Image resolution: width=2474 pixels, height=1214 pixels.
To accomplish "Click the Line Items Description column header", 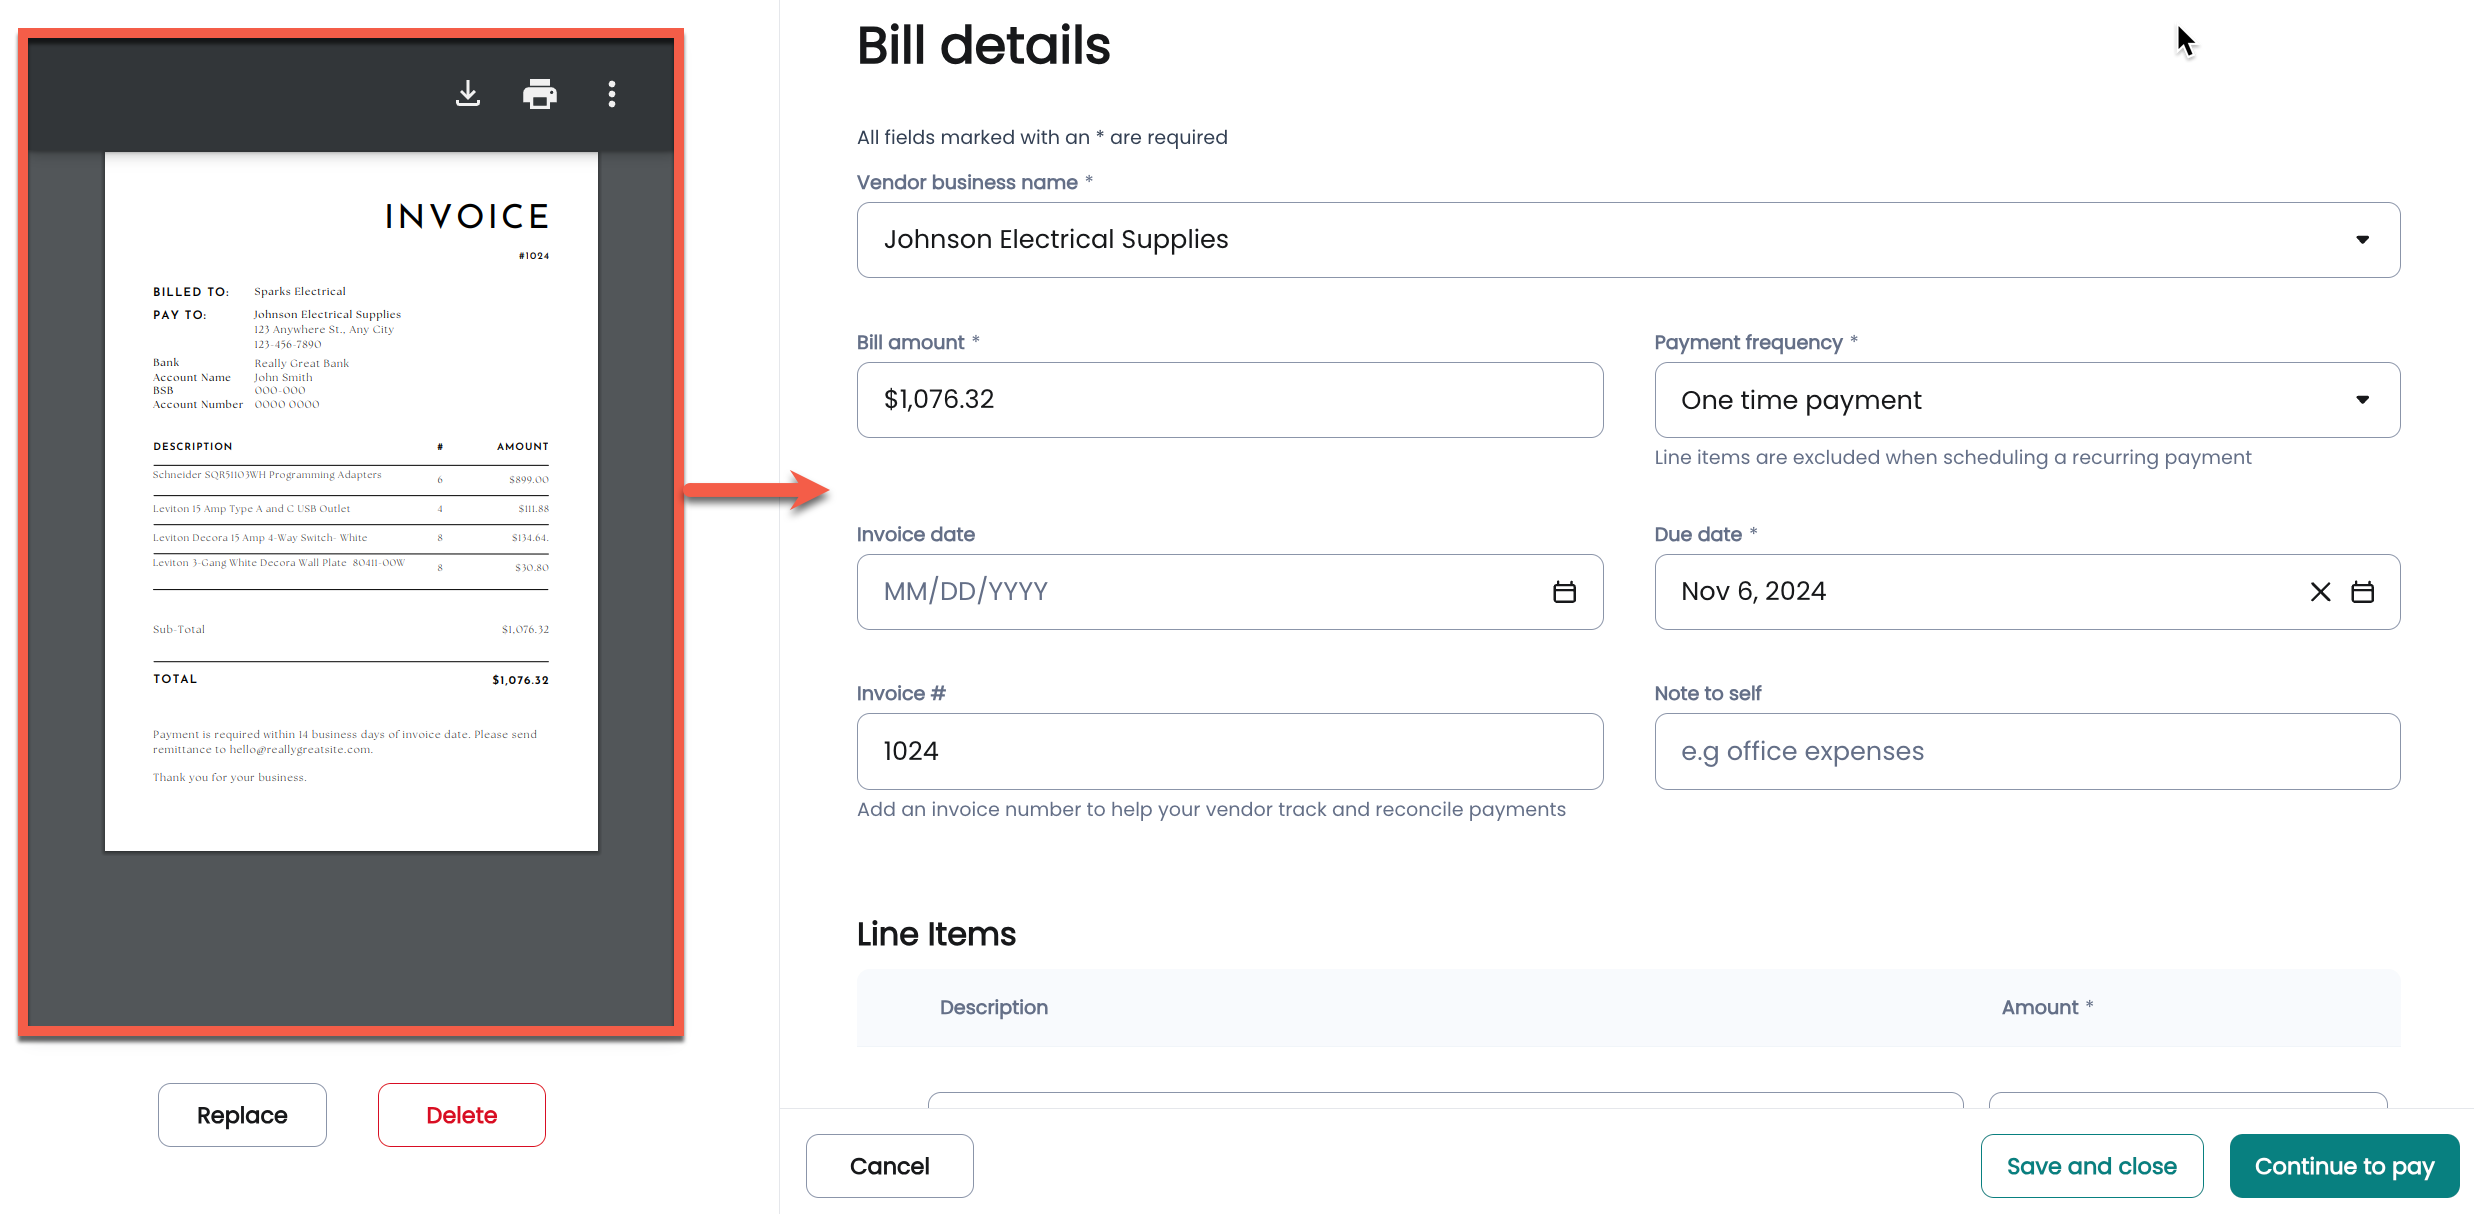I will pyautogui.click(x=993, y=1007).
